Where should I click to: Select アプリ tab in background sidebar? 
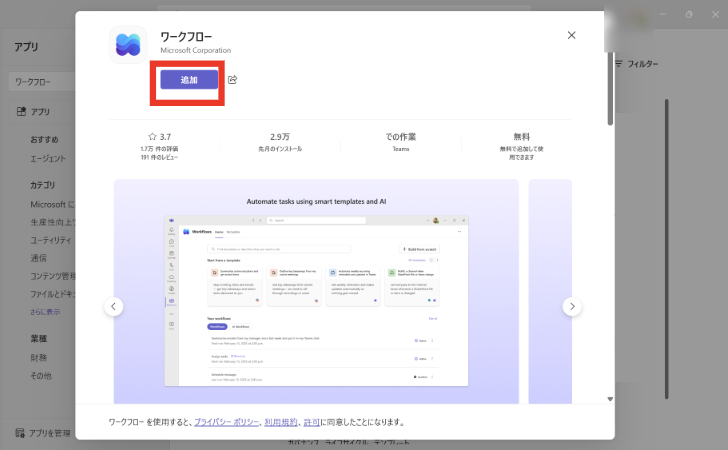pyautogui.click(x=42, y=111)
